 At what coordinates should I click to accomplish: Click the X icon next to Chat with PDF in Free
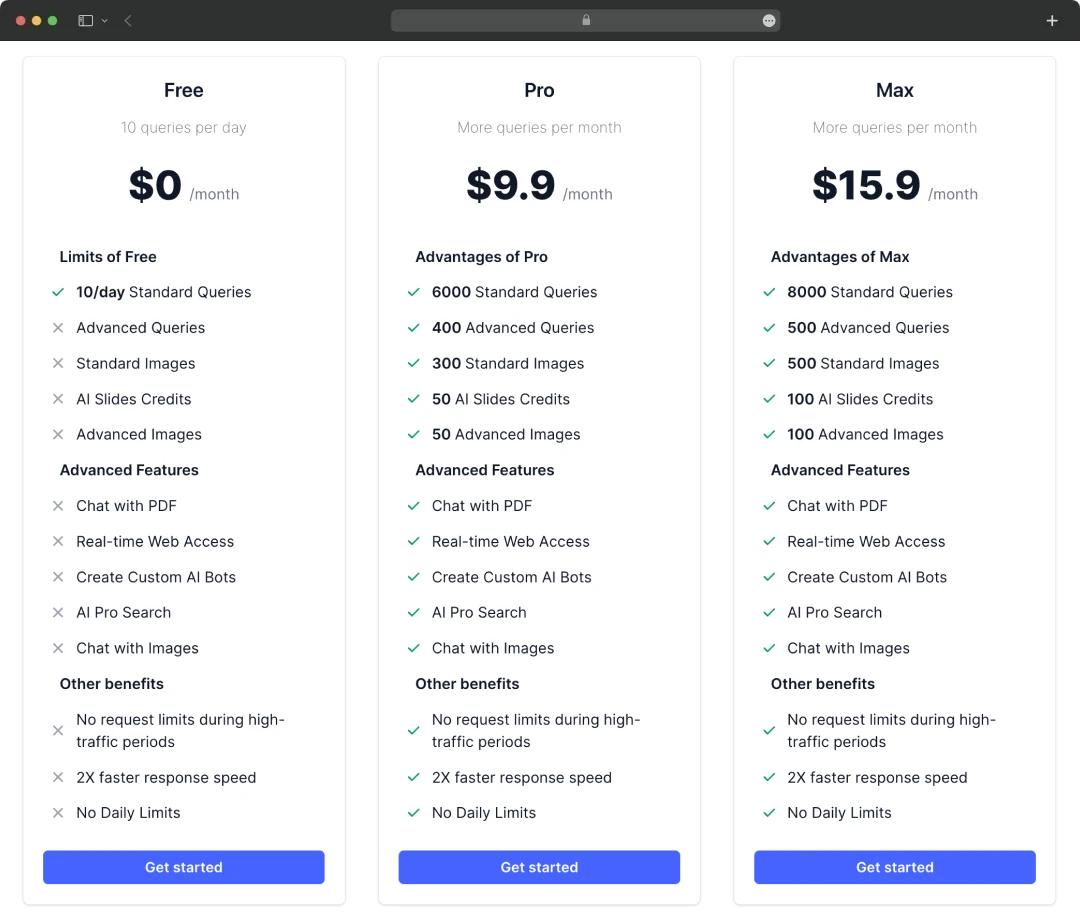click(x=59, y=506)
